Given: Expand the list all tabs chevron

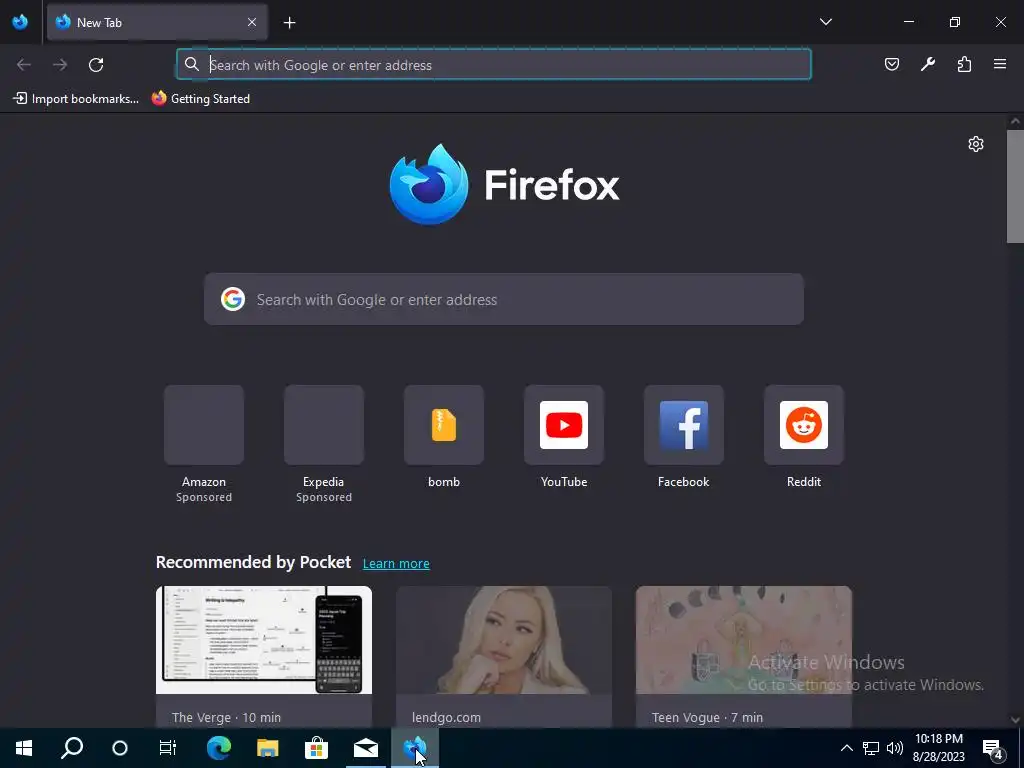Looking at the screenshot, I should tap(825, 22).
